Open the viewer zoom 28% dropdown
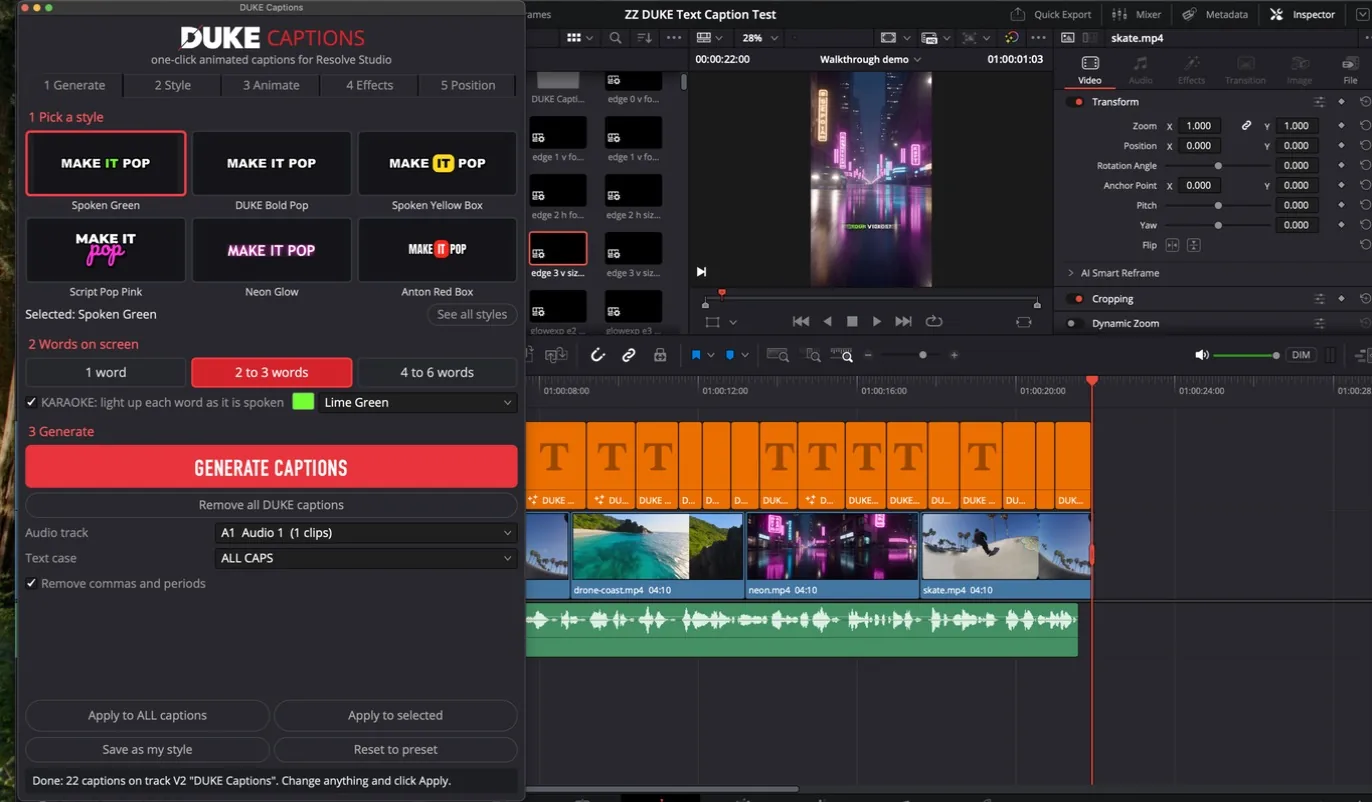The image size is (1372, 802). (x=761, y=38)
